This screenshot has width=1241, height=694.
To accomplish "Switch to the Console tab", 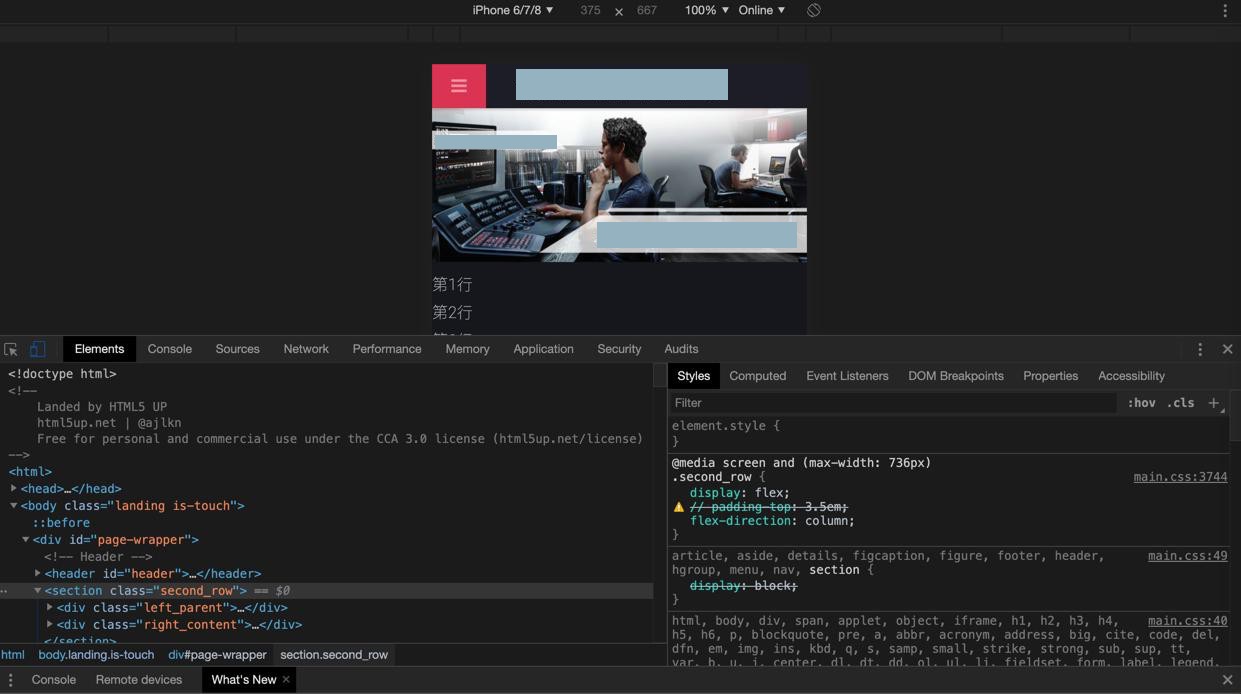I will 170,349.
